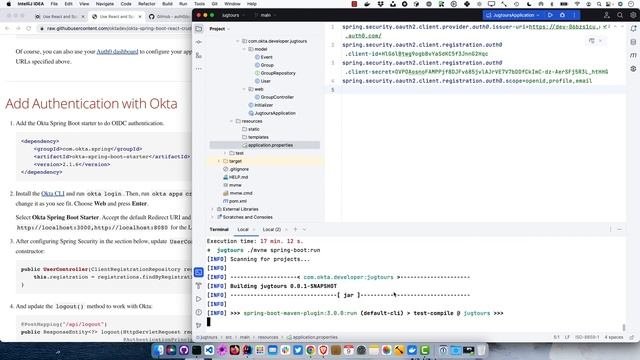Viewport: 640px width, 360px height.
Task: Collapse the model package
Action: coord(244,49)
